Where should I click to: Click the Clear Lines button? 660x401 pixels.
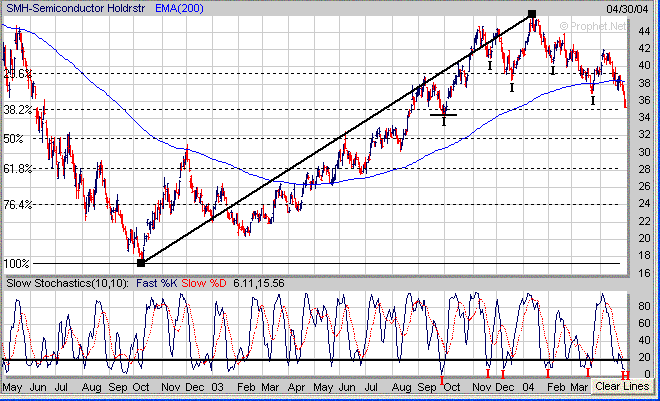pos(622,386)
